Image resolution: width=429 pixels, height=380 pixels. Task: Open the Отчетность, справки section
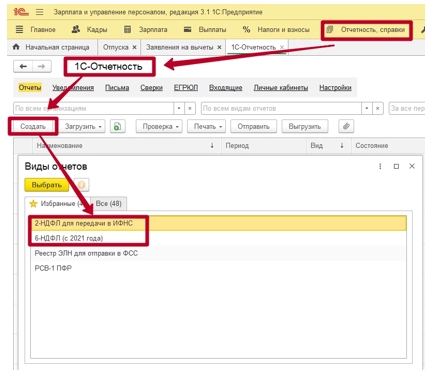point(366,30)
